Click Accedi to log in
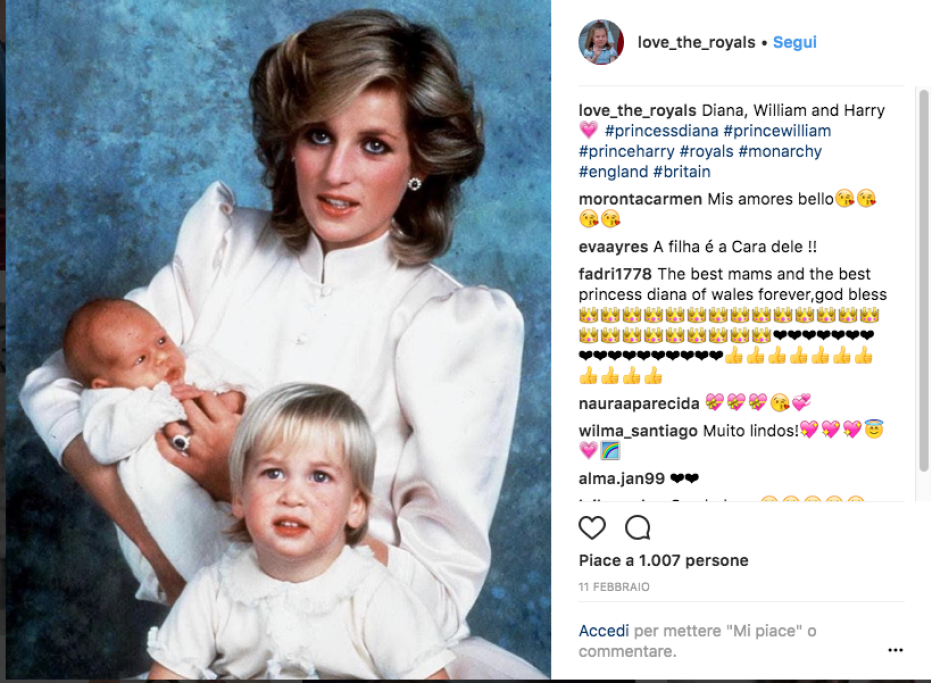The height and width of the screenshot is (683, 931). click(603, 631)
